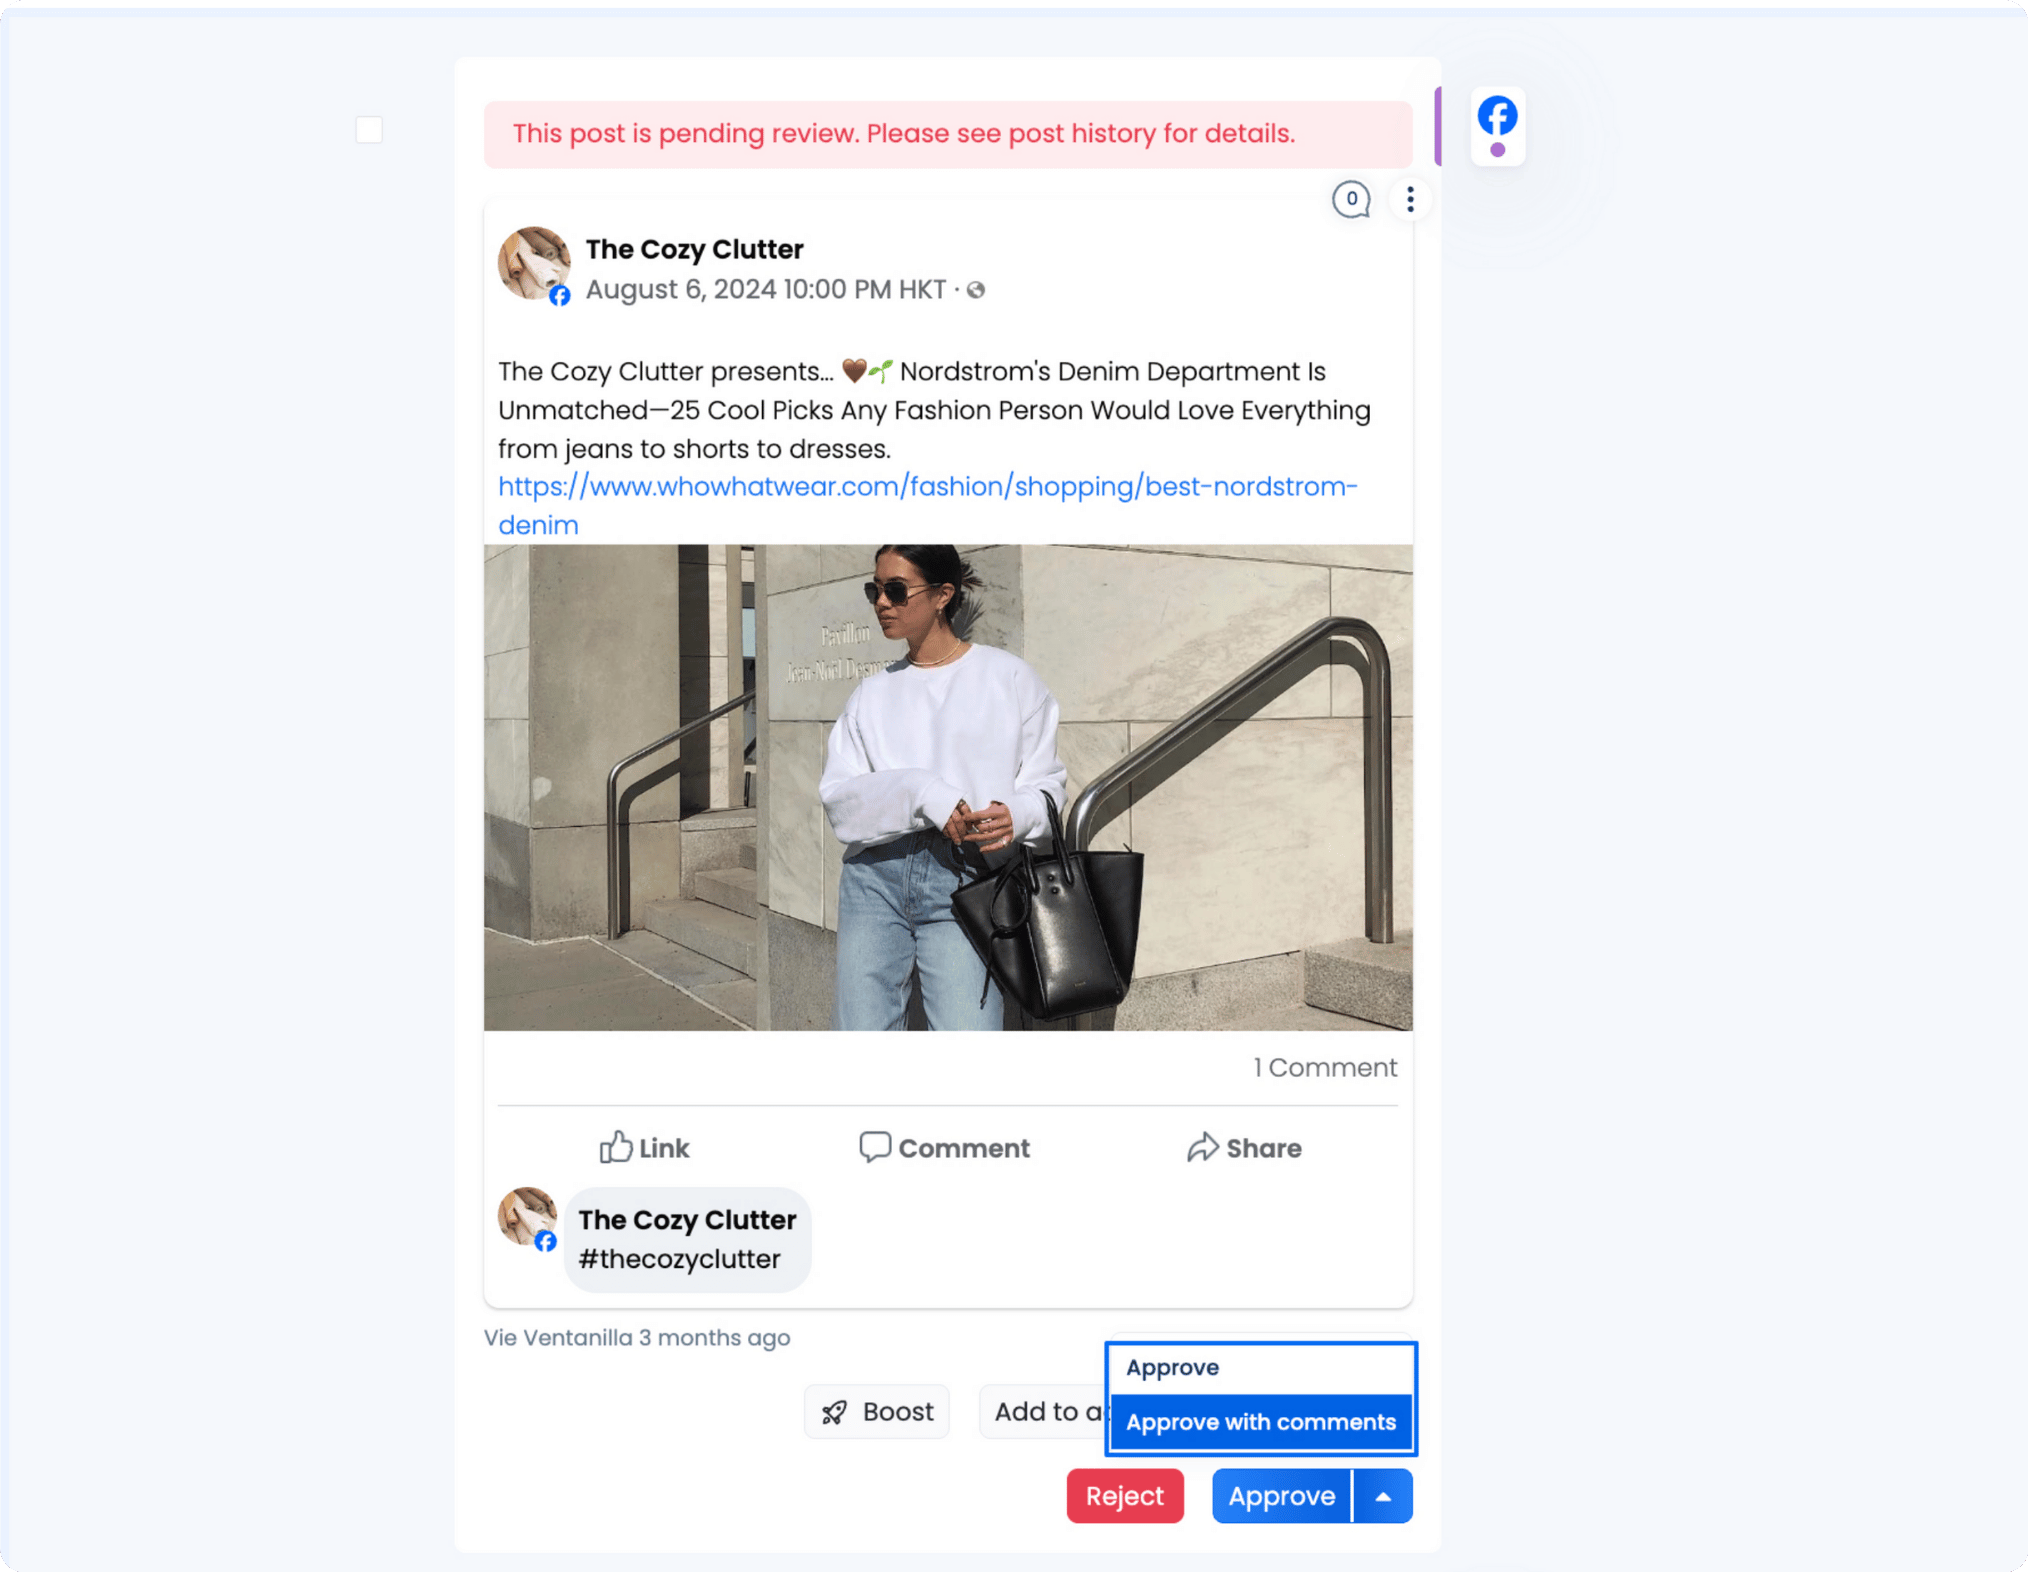
Task: Click the Reject button
Action: 1124,1496
